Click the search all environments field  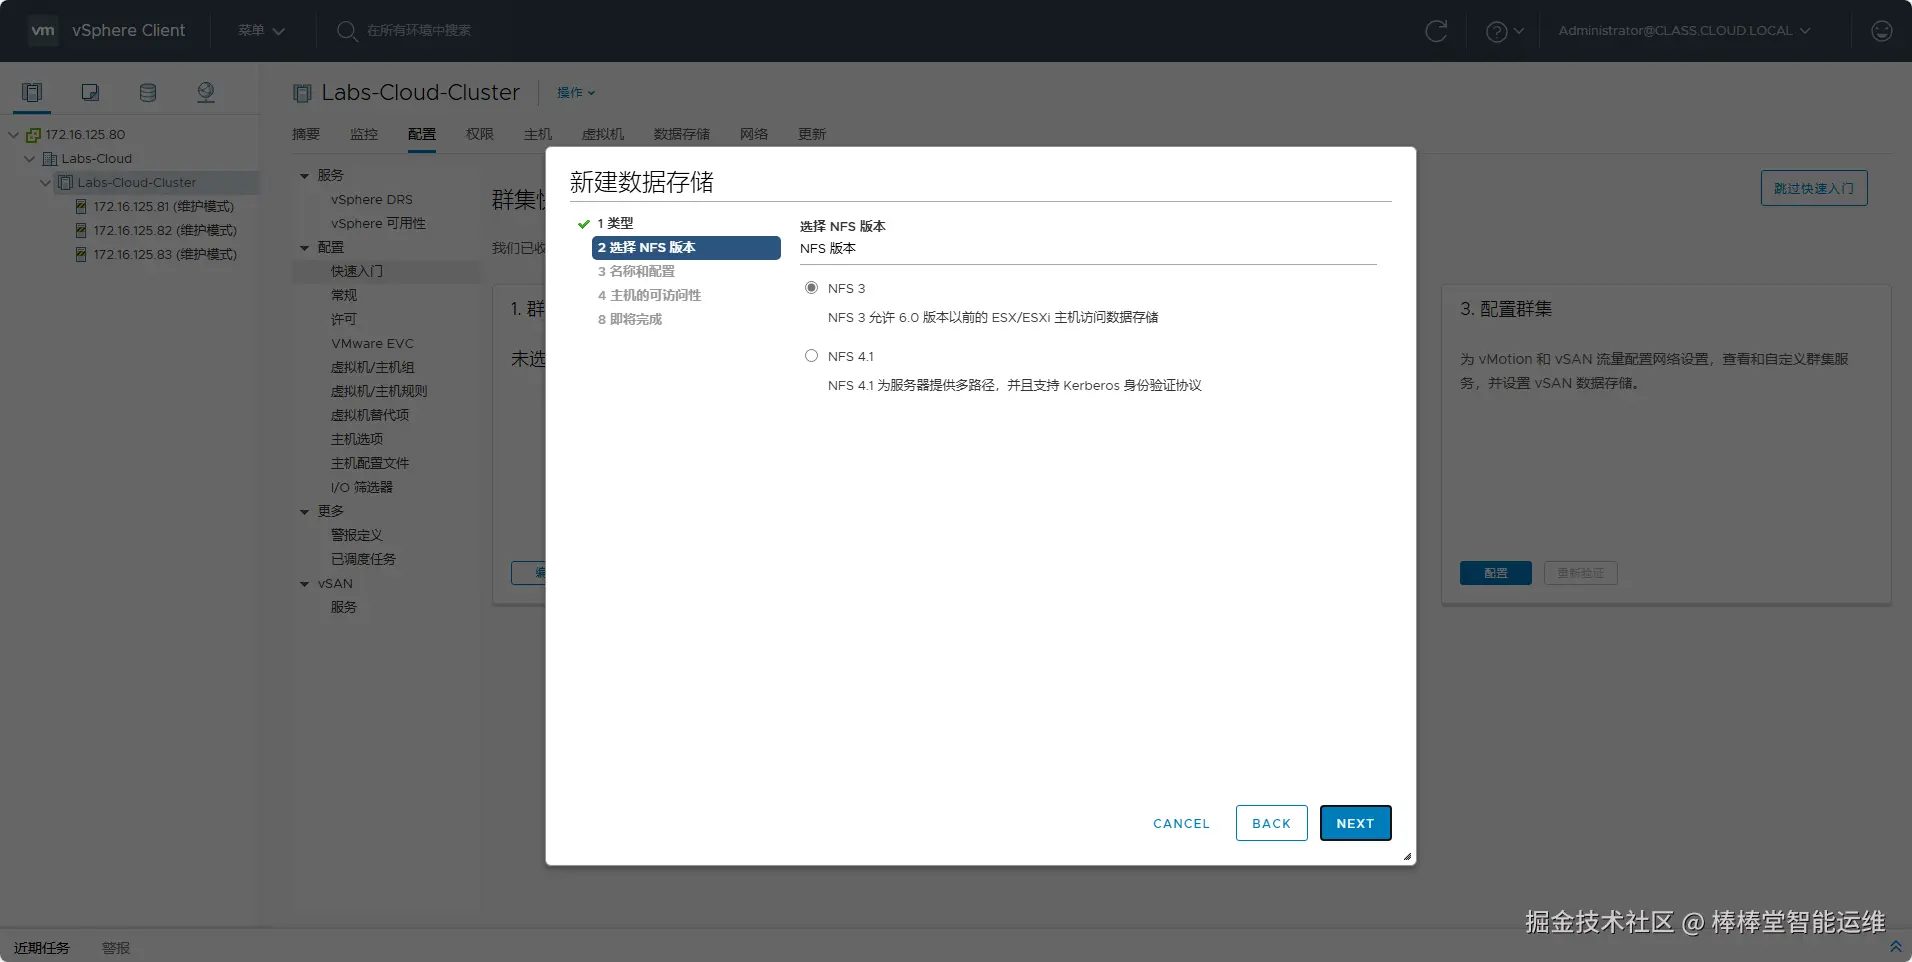[419, 31]
